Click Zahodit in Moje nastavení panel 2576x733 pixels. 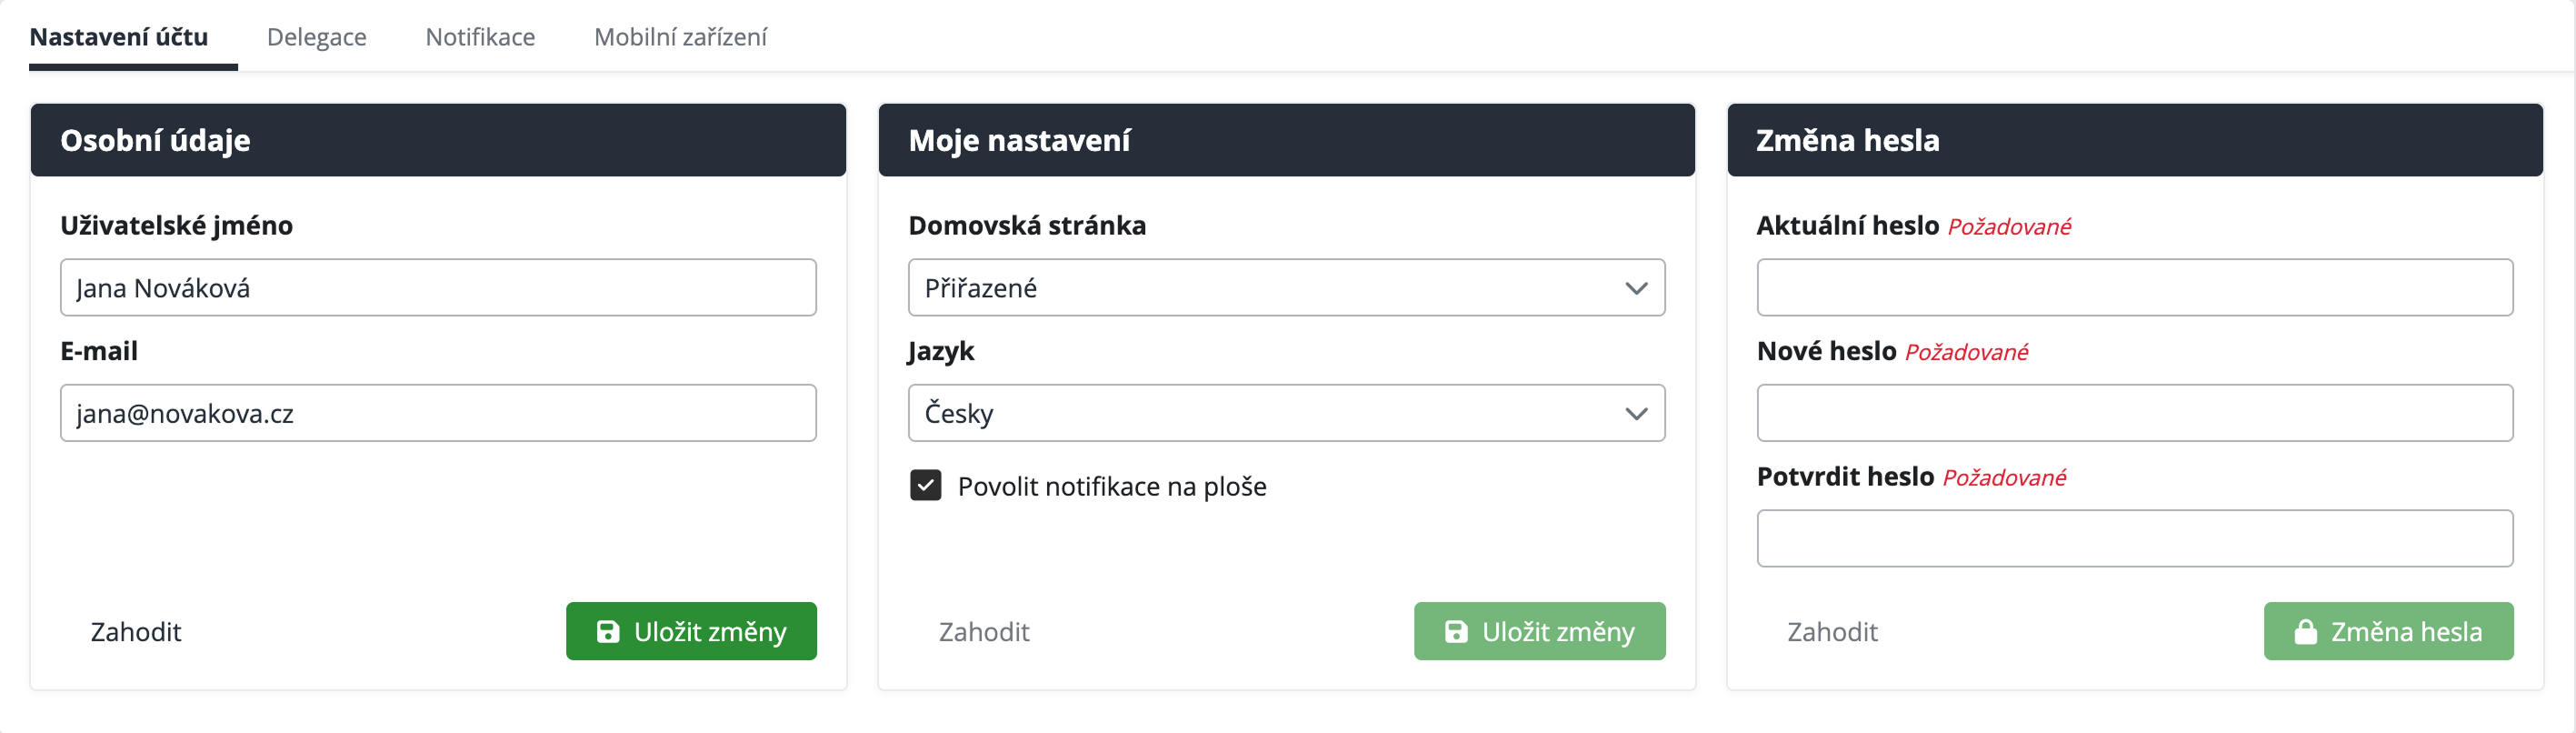click(x=984, y=632)
